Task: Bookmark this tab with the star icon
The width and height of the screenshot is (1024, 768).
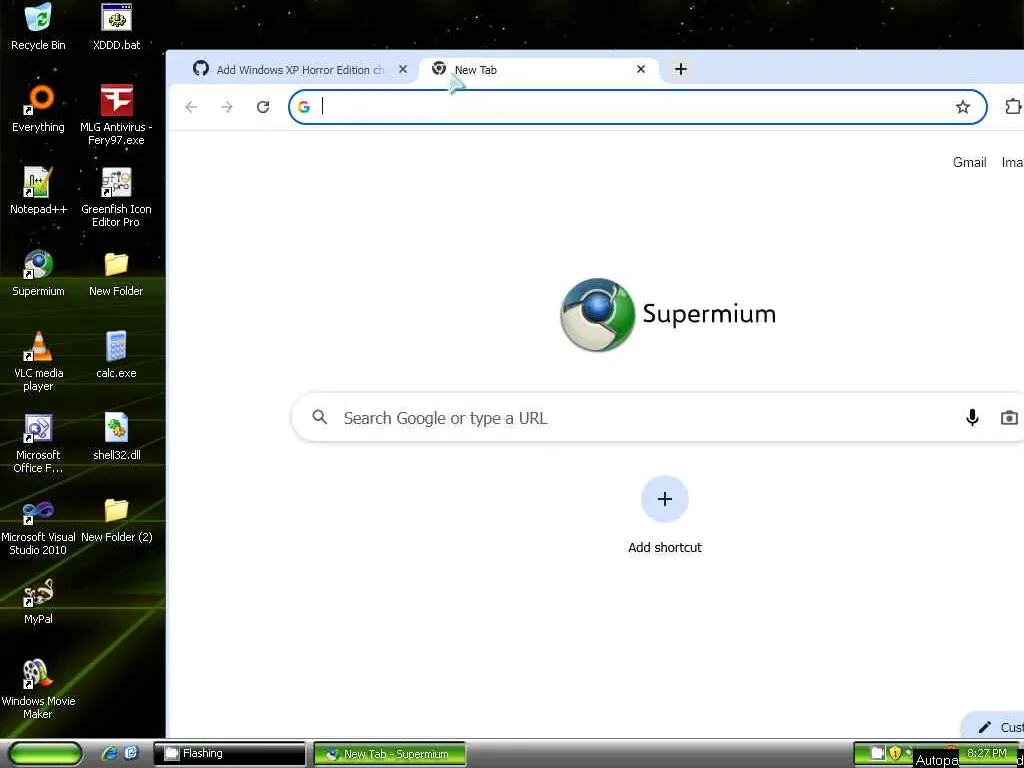Action: (x=963, y=107)
